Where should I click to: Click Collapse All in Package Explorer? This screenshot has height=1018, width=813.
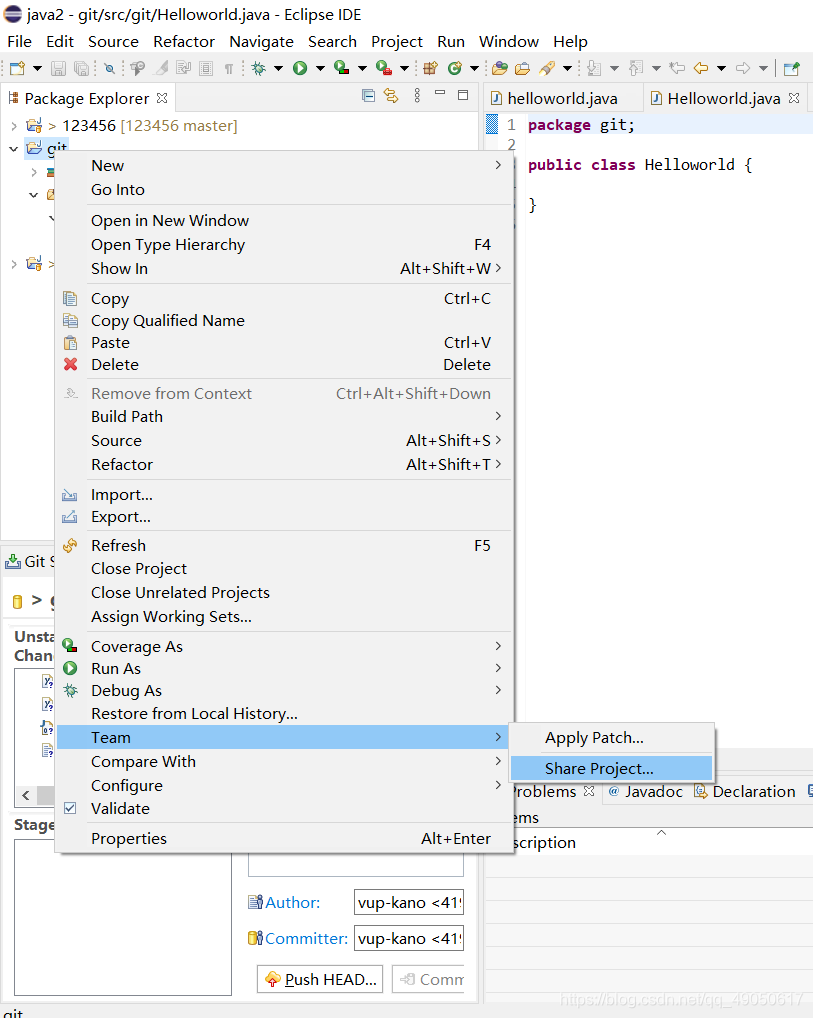[368, 96]
